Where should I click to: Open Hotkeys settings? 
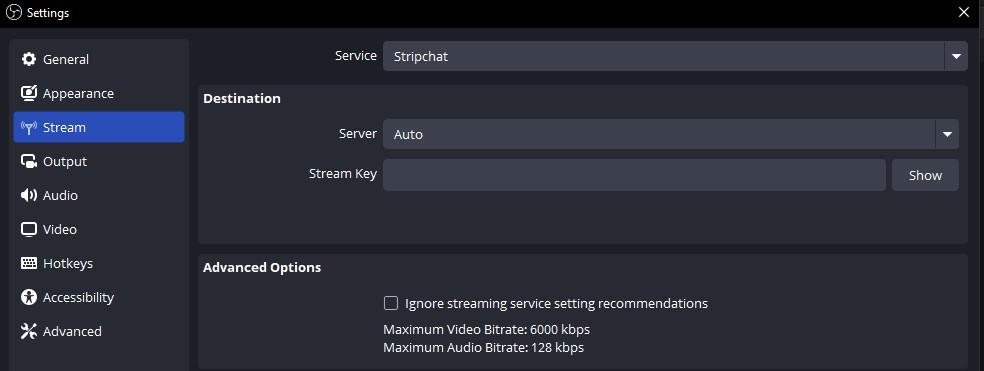click(99, 263)
